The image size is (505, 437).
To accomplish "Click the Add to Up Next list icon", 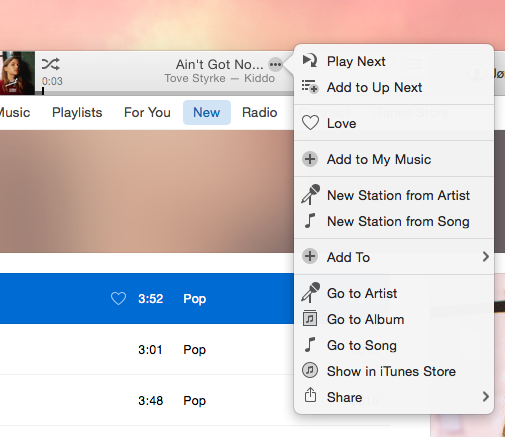I will tap(310, 87).
